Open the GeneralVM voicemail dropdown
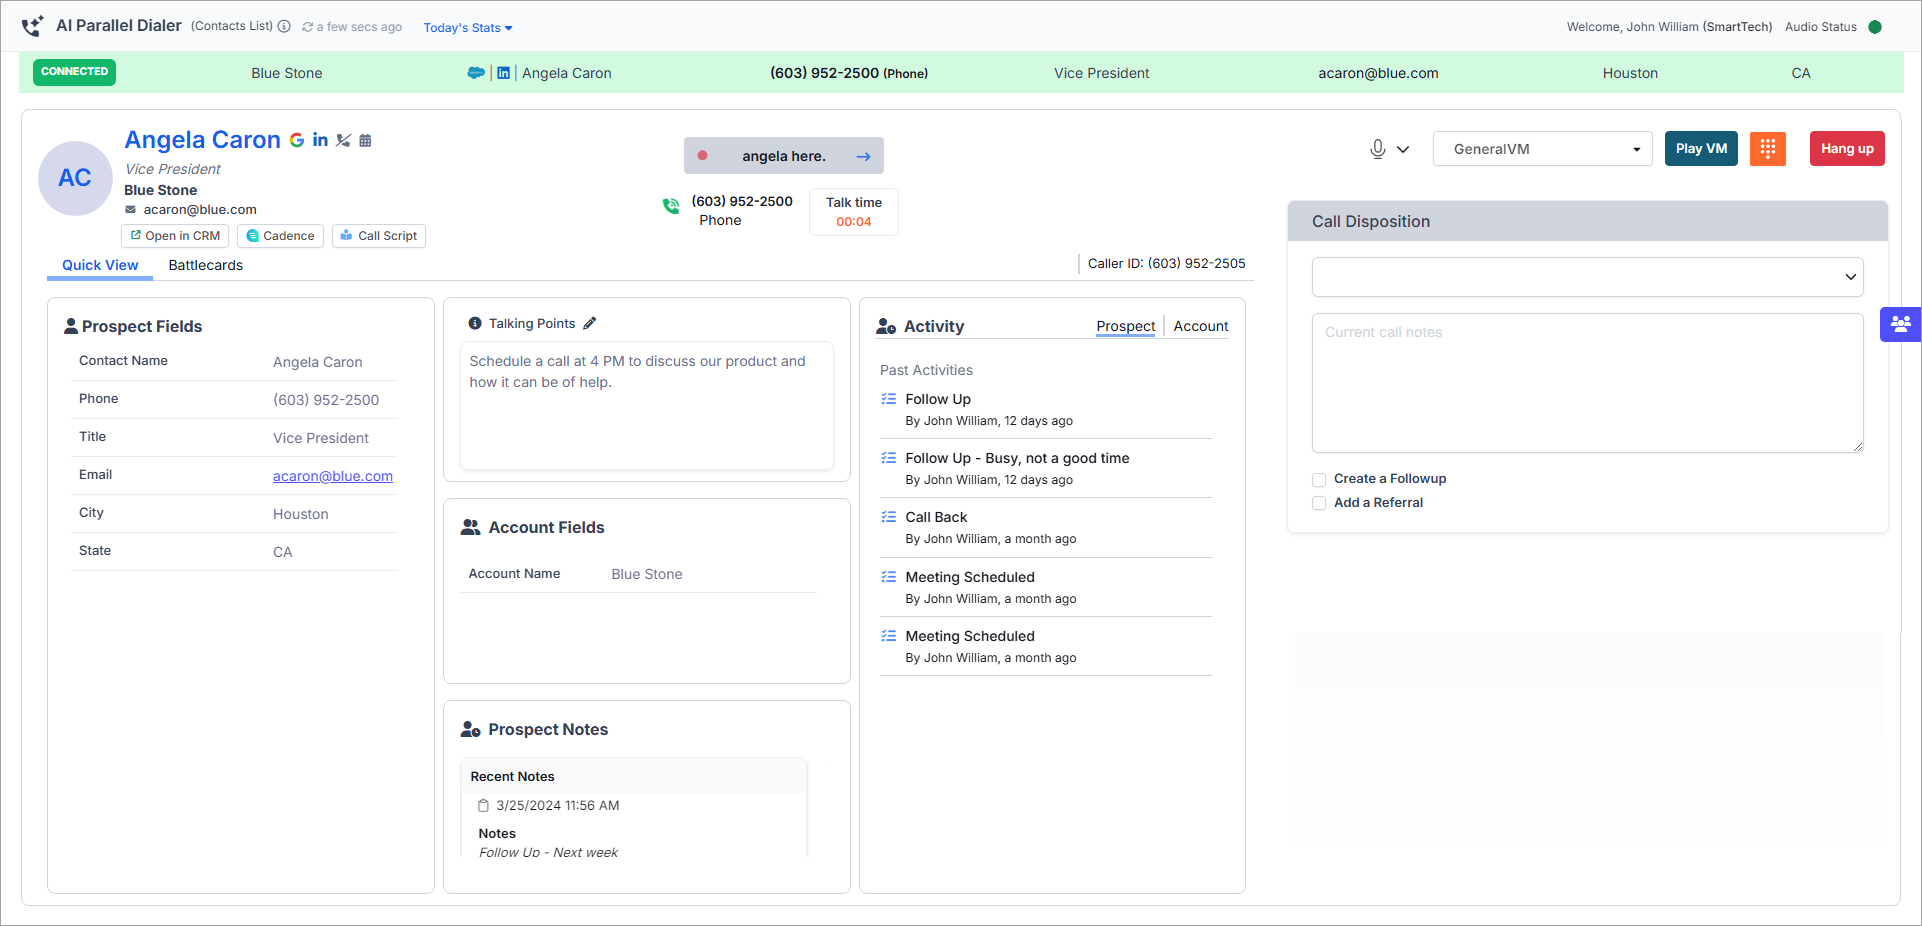The width and height of the screenshot is (1922, 926). point(1542,149)
